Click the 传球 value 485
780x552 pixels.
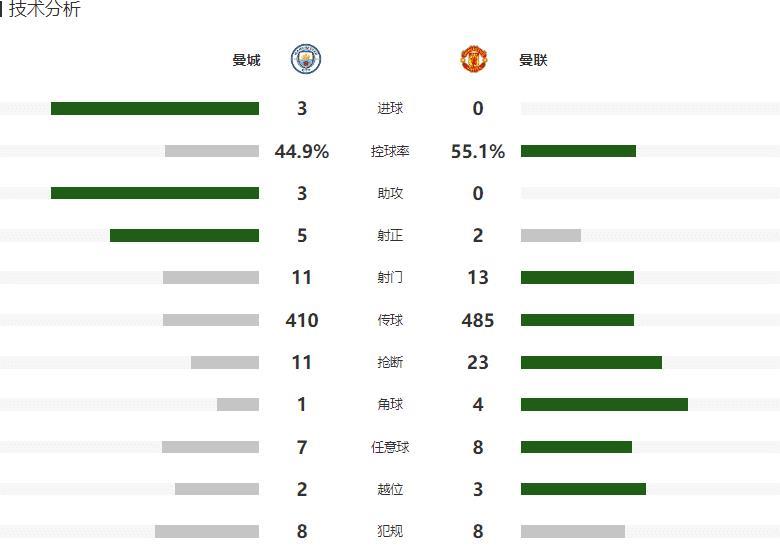click(478, 320)
